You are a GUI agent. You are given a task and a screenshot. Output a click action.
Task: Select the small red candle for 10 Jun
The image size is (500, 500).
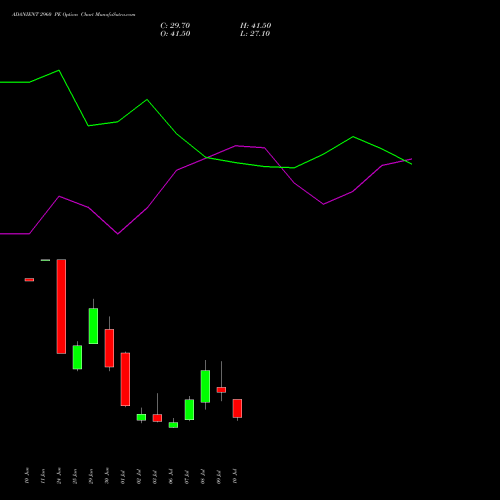coord(29,280)
